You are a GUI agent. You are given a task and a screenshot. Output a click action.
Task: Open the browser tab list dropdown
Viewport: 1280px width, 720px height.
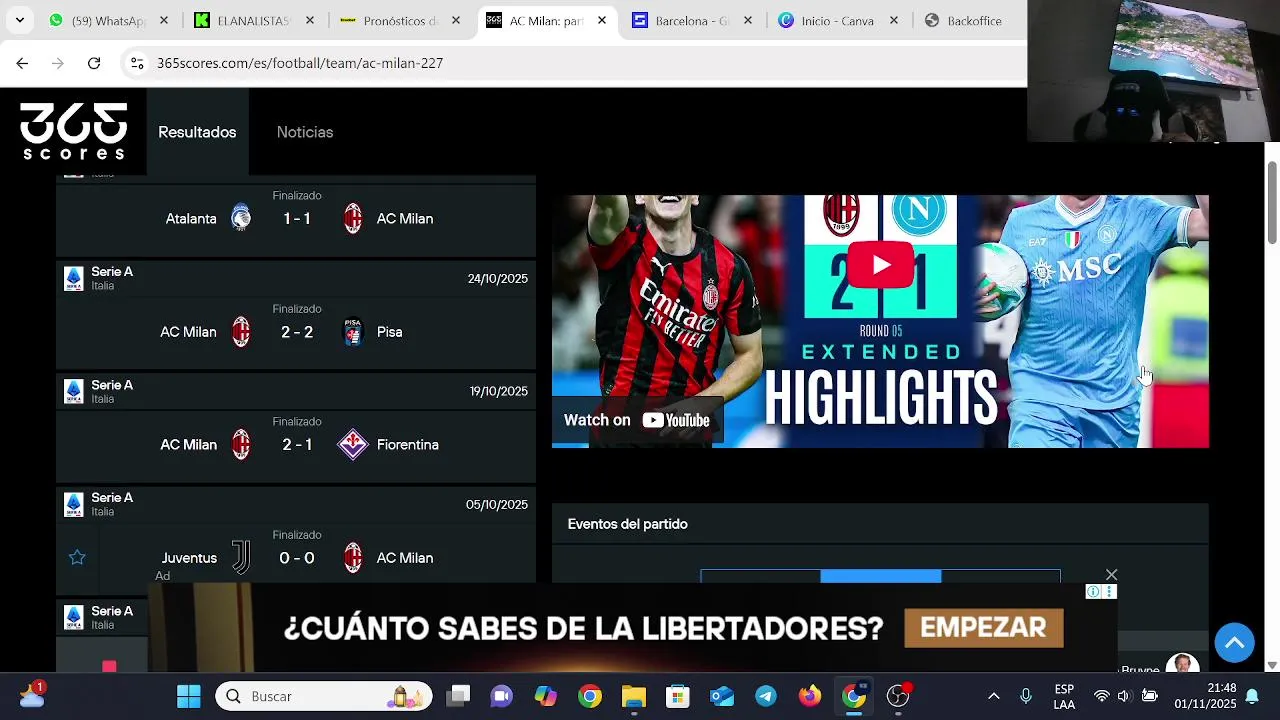[x=19, y=20]
